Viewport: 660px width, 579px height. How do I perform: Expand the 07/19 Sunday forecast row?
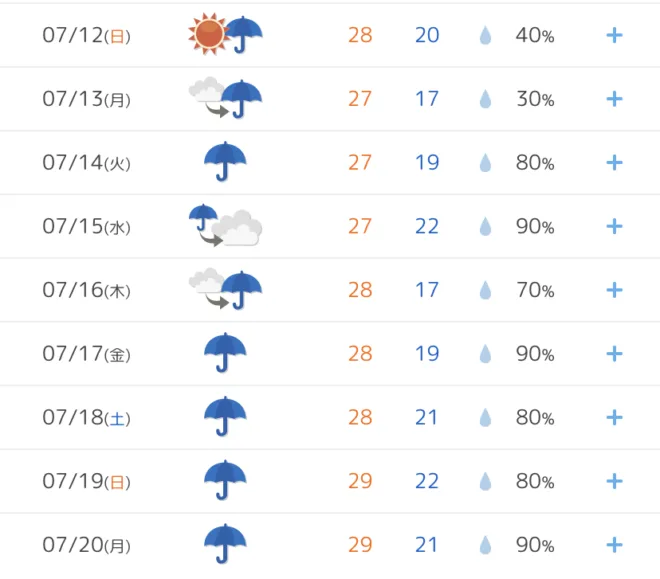[x=614, y=481]
